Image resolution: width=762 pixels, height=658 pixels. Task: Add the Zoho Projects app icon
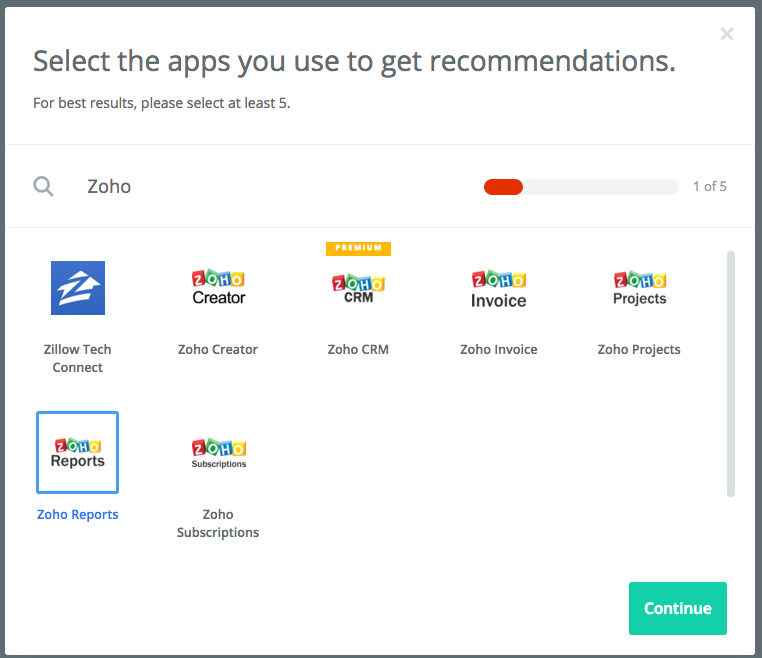(x=639, y=288)
